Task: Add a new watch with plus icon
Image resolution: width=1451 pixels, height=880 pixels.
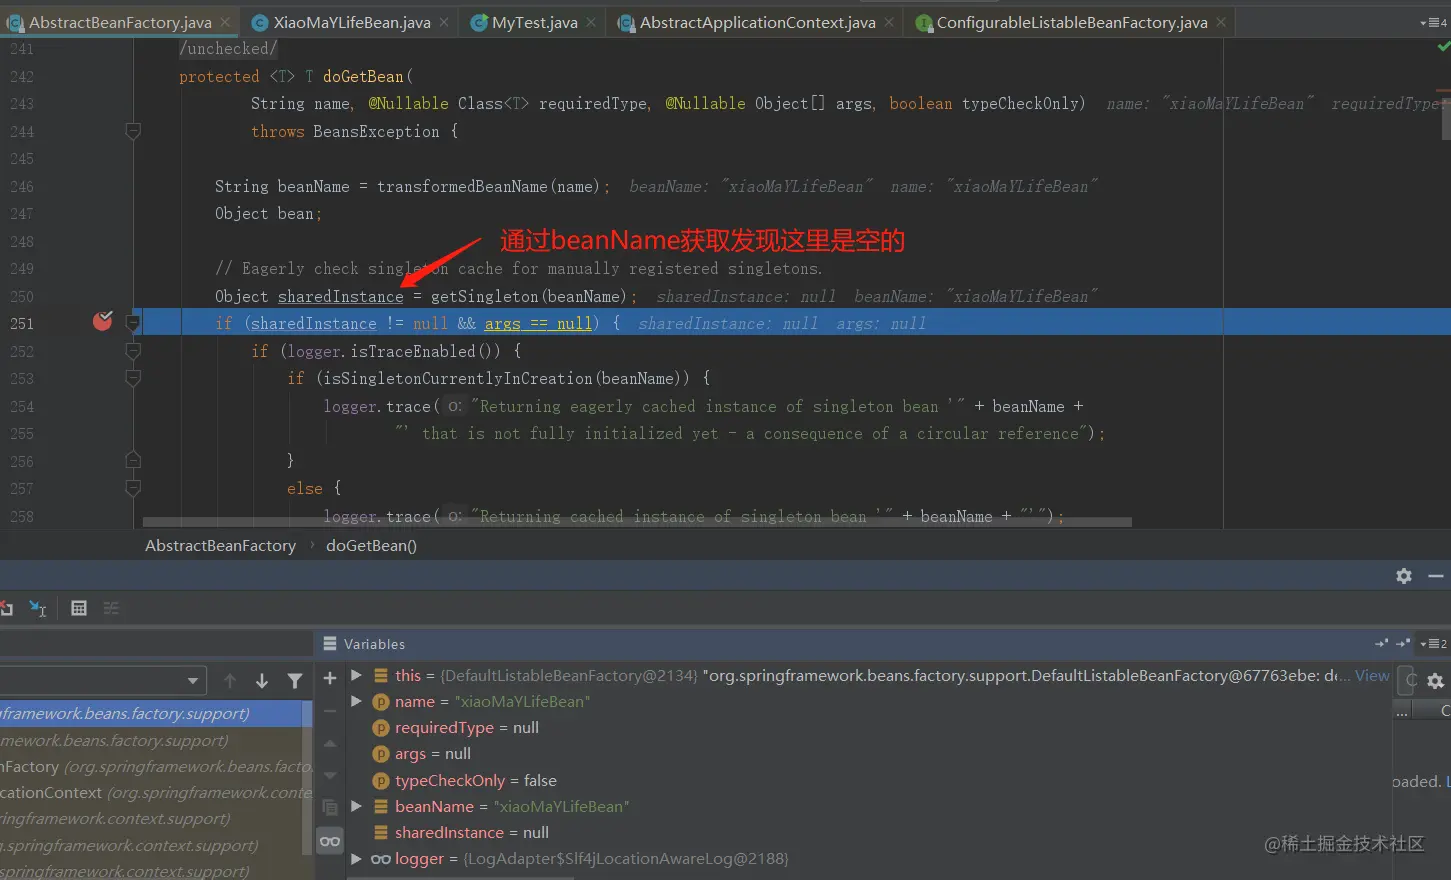Action: coord(330,678)
